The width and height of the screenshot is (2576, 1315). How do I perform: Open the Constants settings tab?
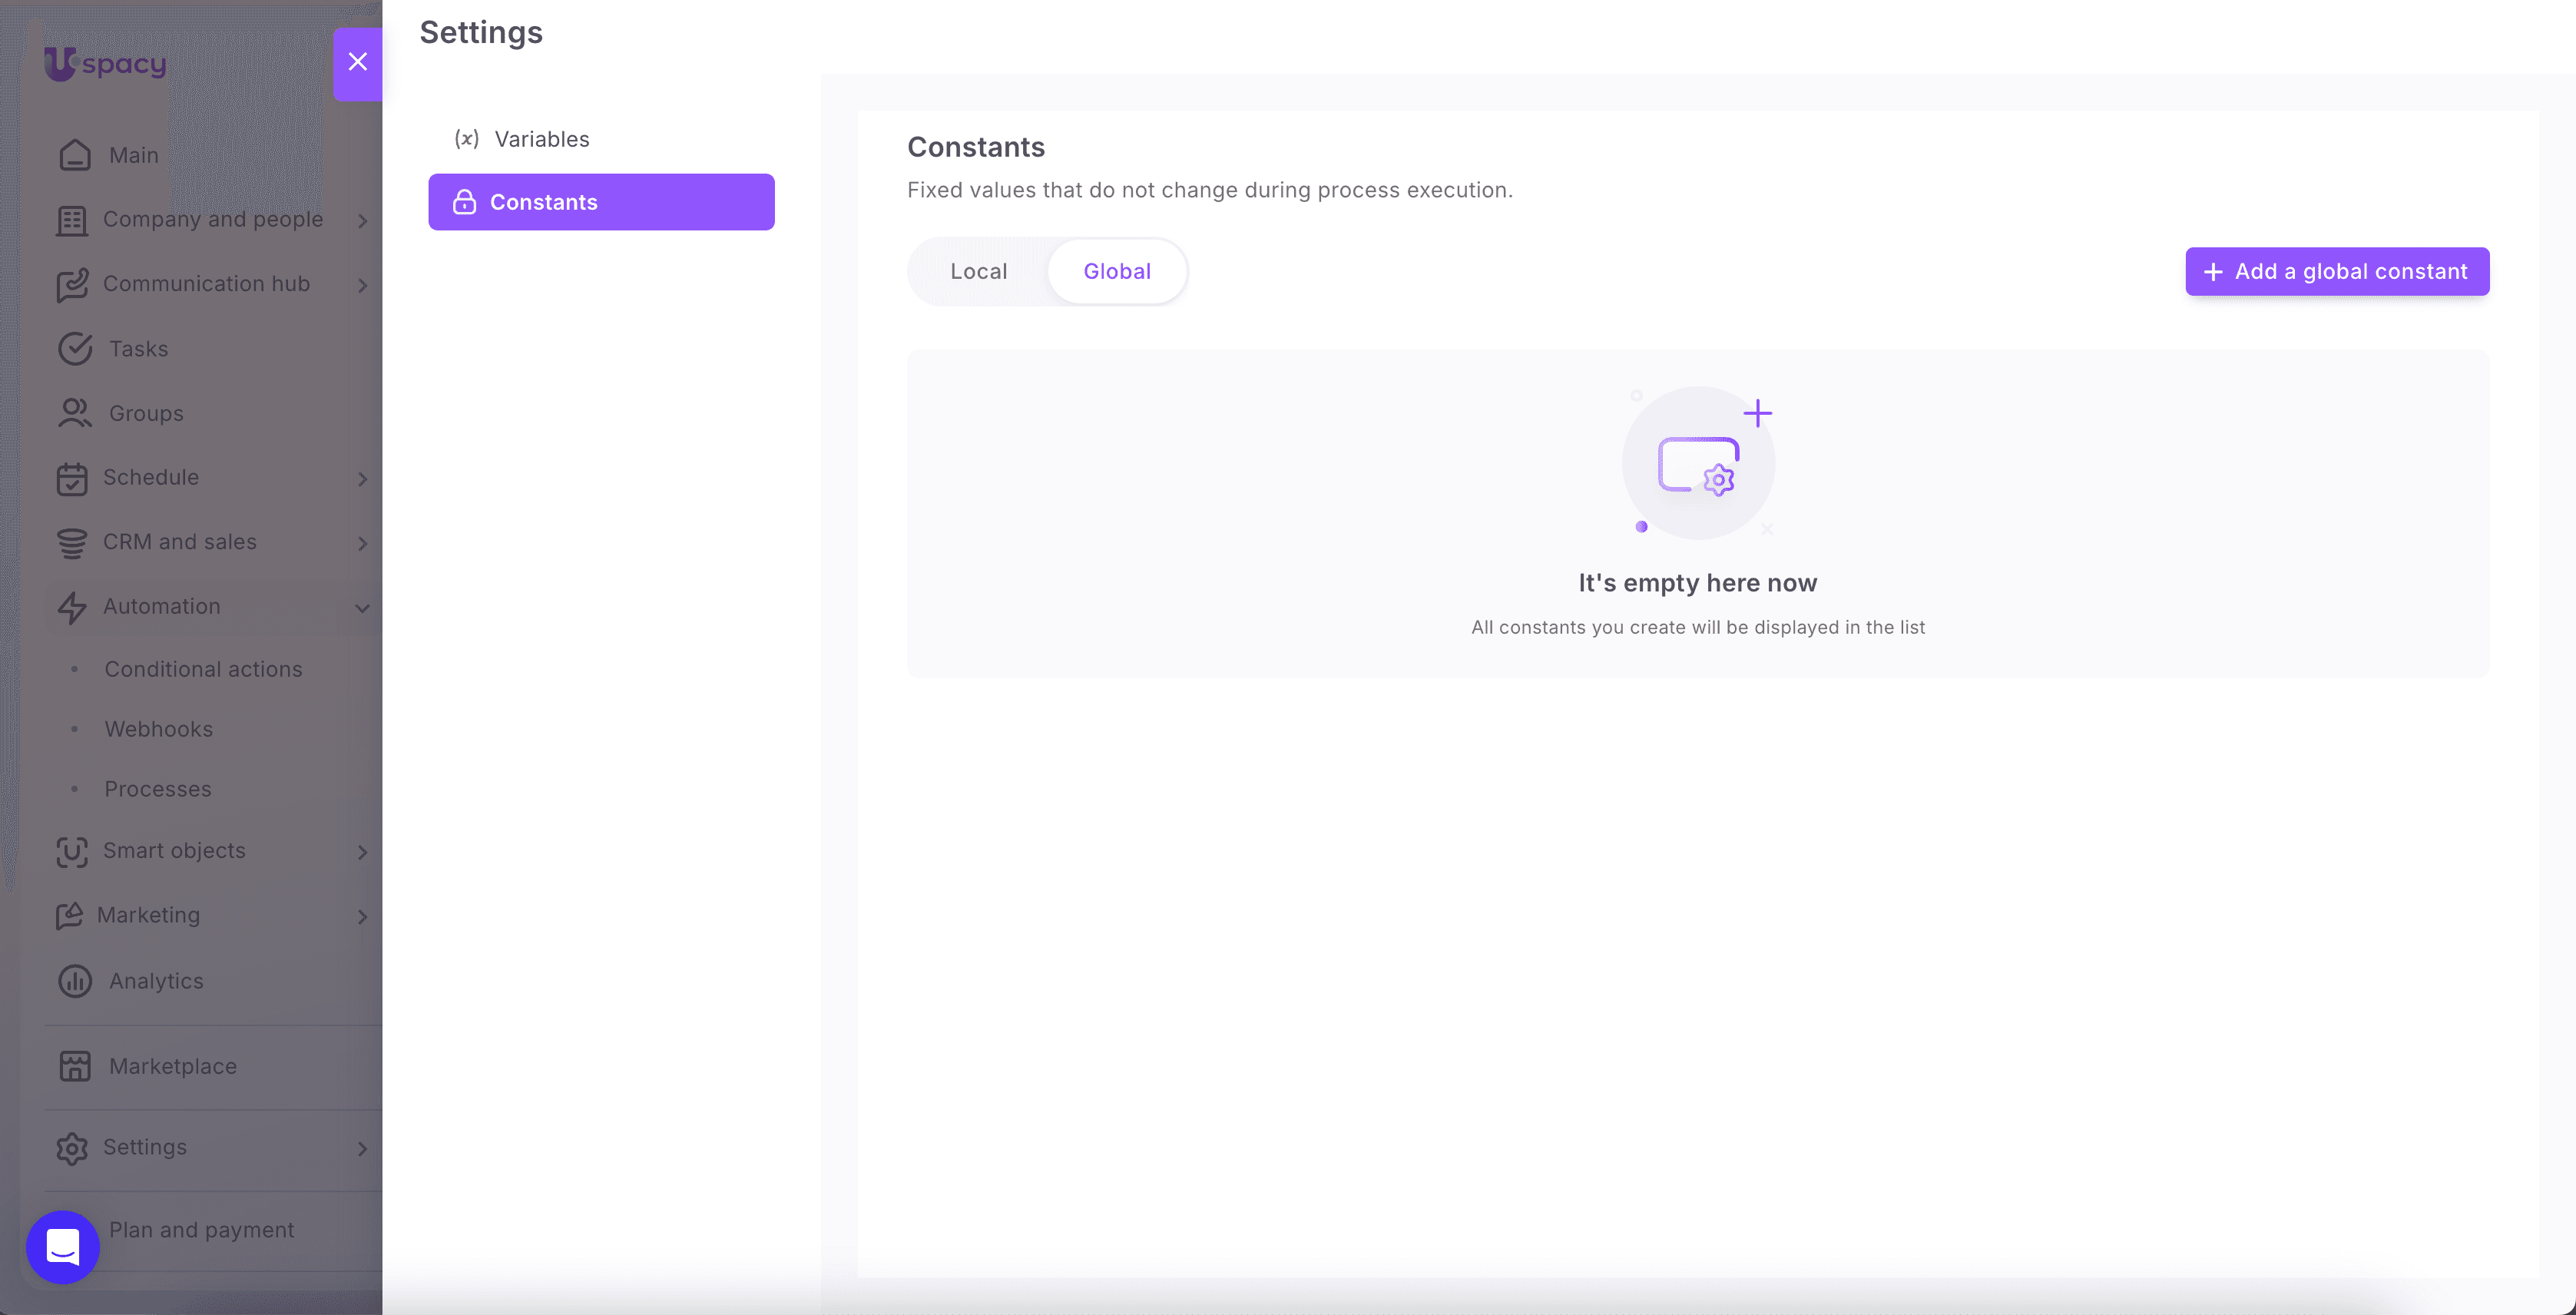tap(601, 202)
